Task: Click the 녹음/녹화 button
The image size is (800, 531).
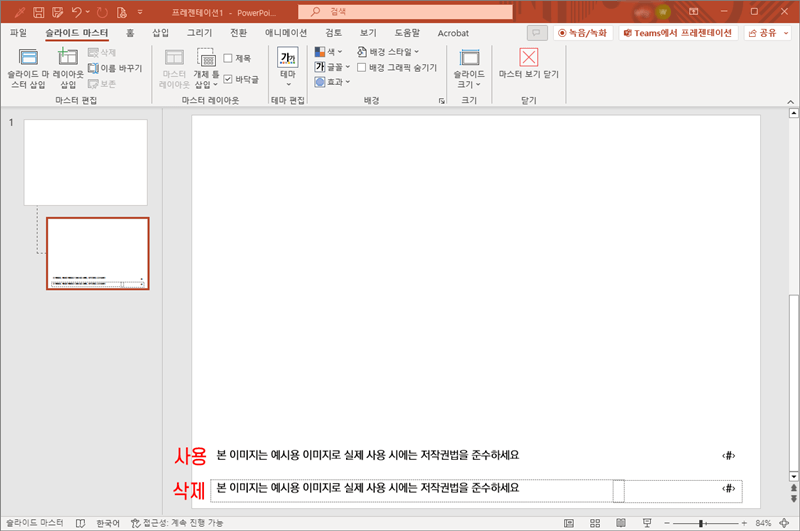Action: [583, 33]
